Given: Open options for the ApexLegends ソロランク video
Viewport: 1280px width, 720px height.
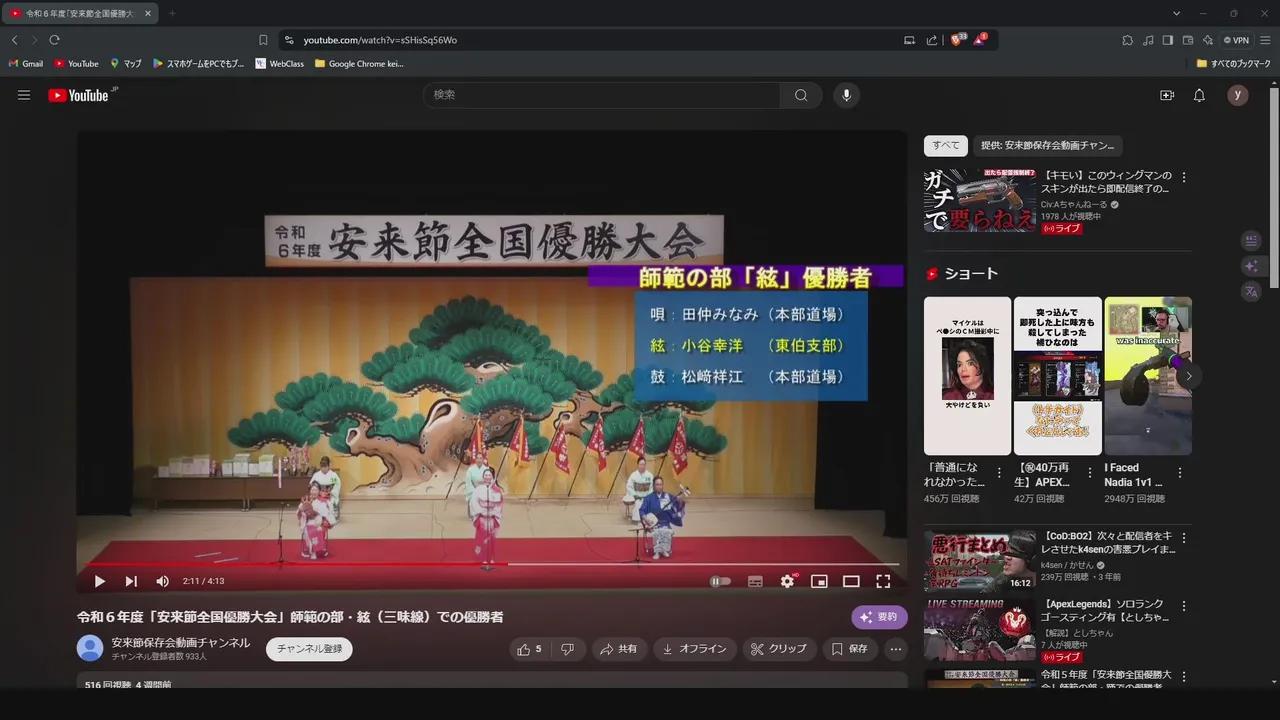Looking at the screenshot, I should tap(1184, 607).
